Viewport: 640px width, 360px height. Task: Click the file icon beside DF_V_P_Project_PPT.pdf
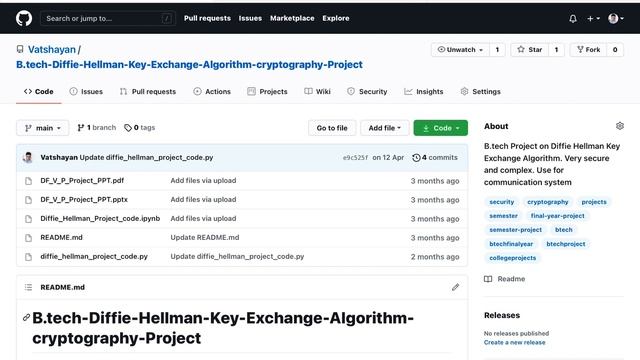(x=28, y=181)
